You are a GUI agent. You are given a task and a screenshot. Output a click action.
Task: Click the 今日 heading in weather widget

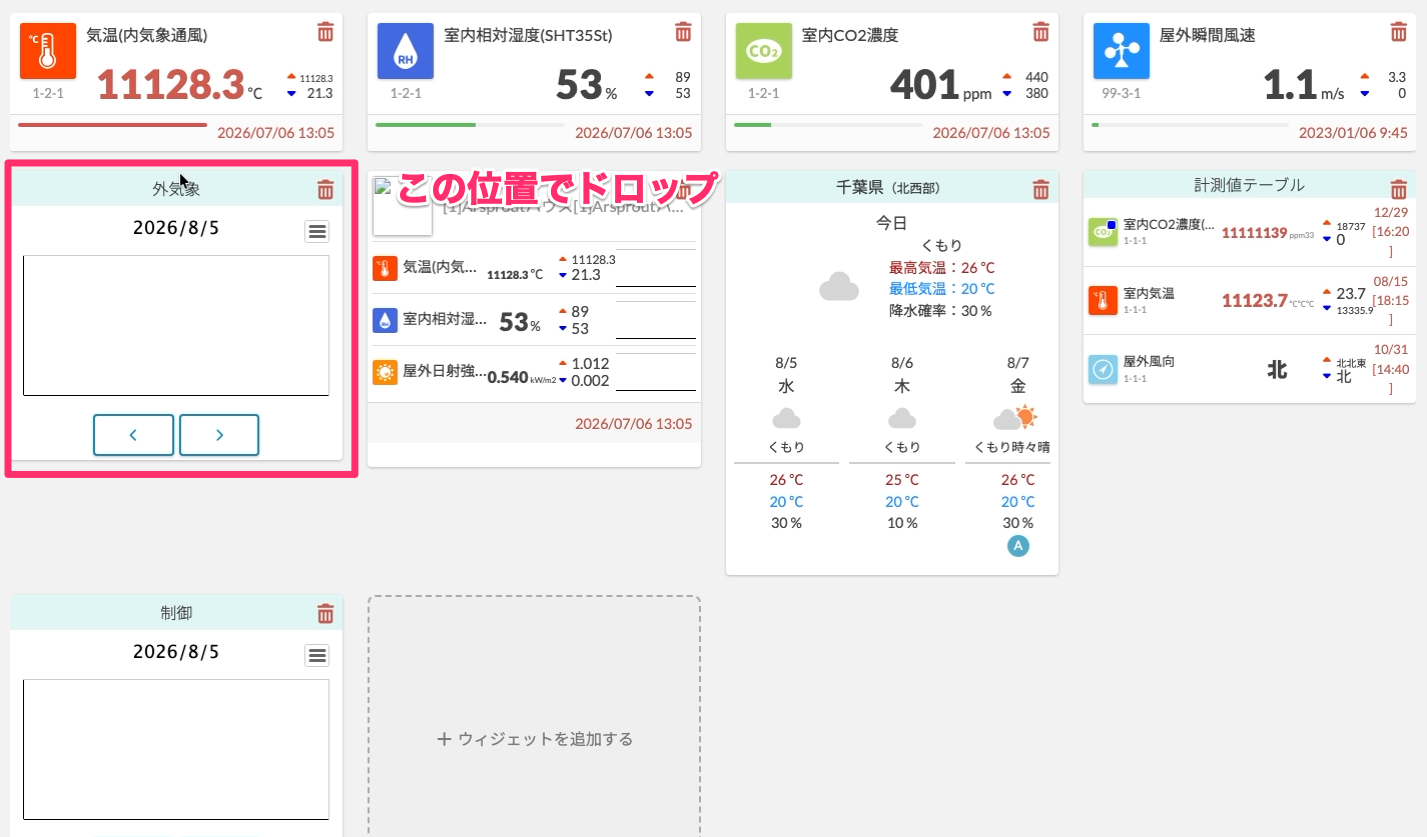click(x=891, y=222)
